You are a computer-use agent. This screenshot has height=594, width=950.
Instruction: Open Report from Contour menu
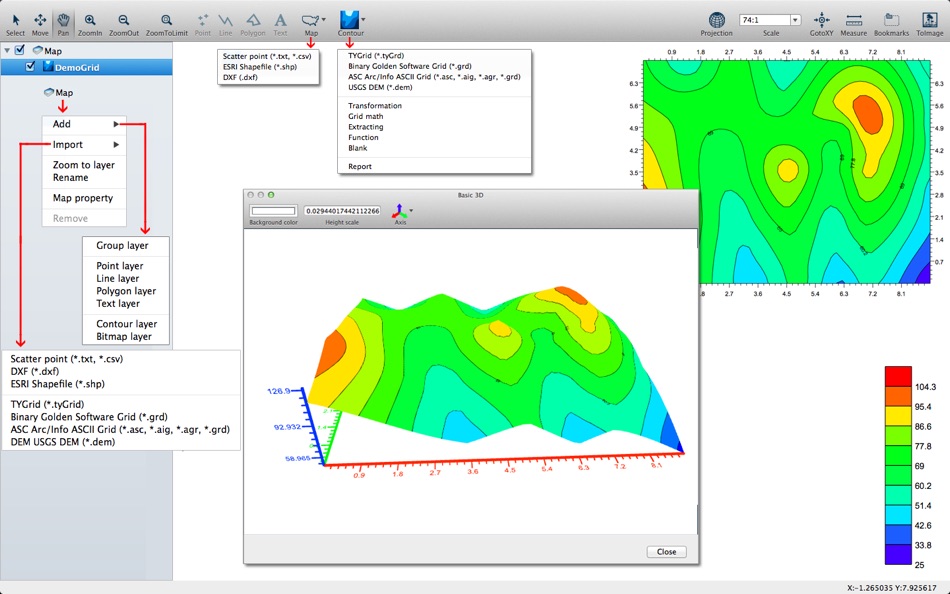pos(360,166)
